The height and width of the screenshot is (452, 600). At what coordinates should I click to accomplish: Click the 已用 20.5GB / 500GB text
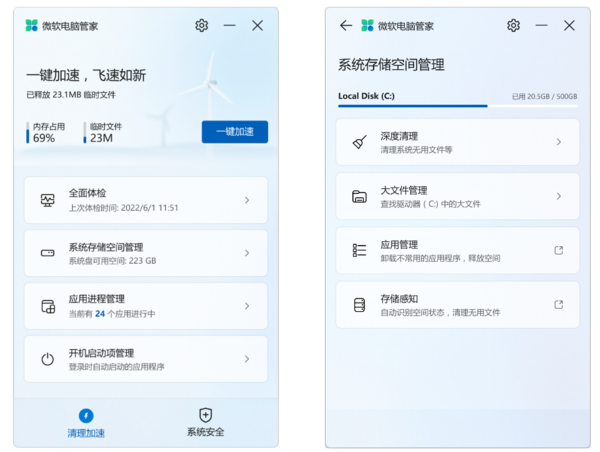545,96
